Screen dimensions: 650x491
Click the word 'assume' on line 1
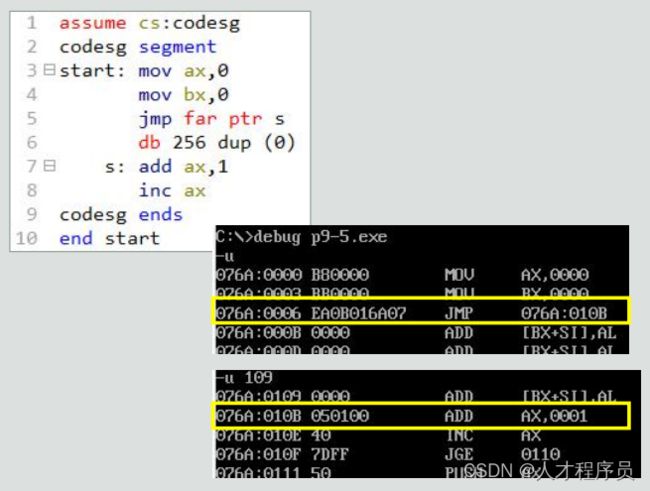pos(92,23)
